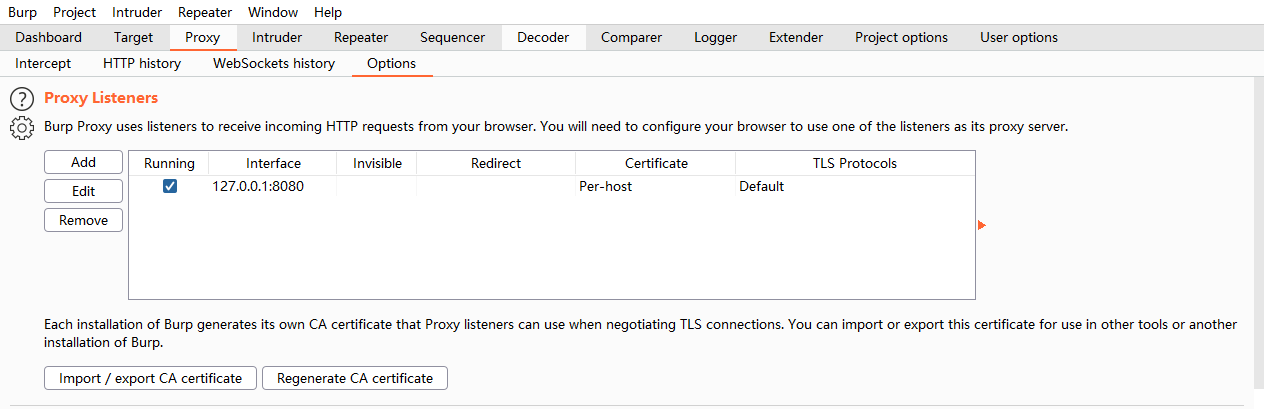Viewport: 1264px width, 409px height.
Task: Click the Proxy Listeners help question-mark icon
Action: click(21, 99)
